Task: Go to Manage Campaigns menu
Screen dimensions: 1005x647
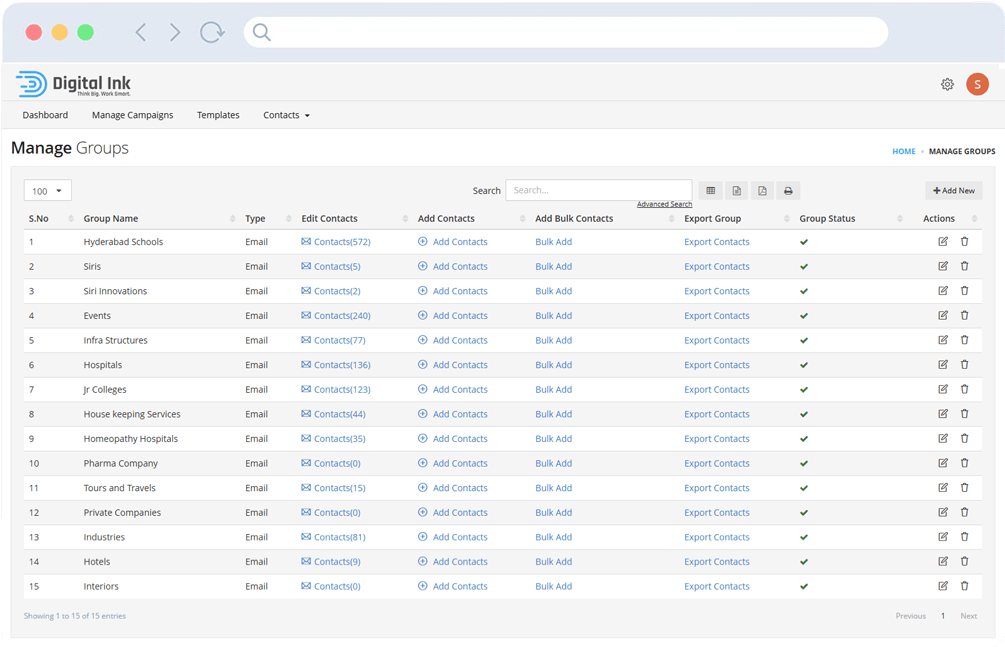Action: click(132, 115)
